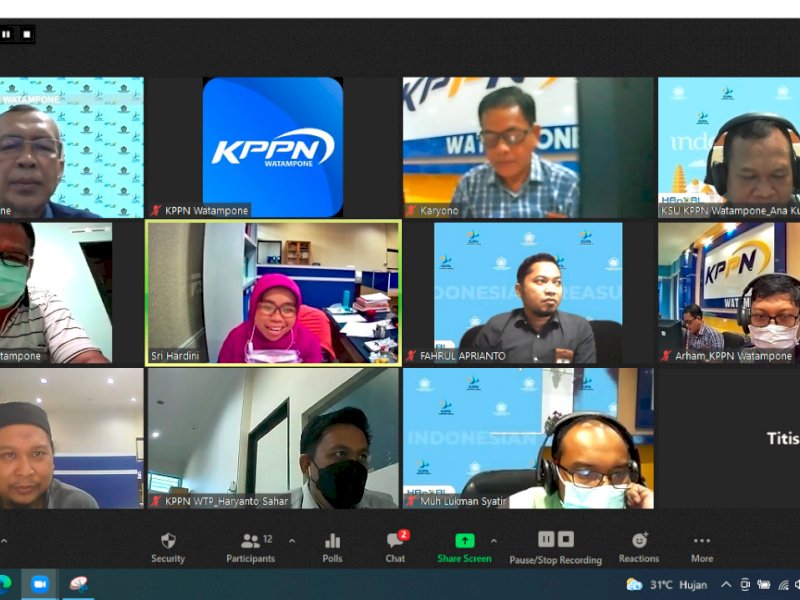
Task: Click the Sri Hardini name label
Action: 174,356
